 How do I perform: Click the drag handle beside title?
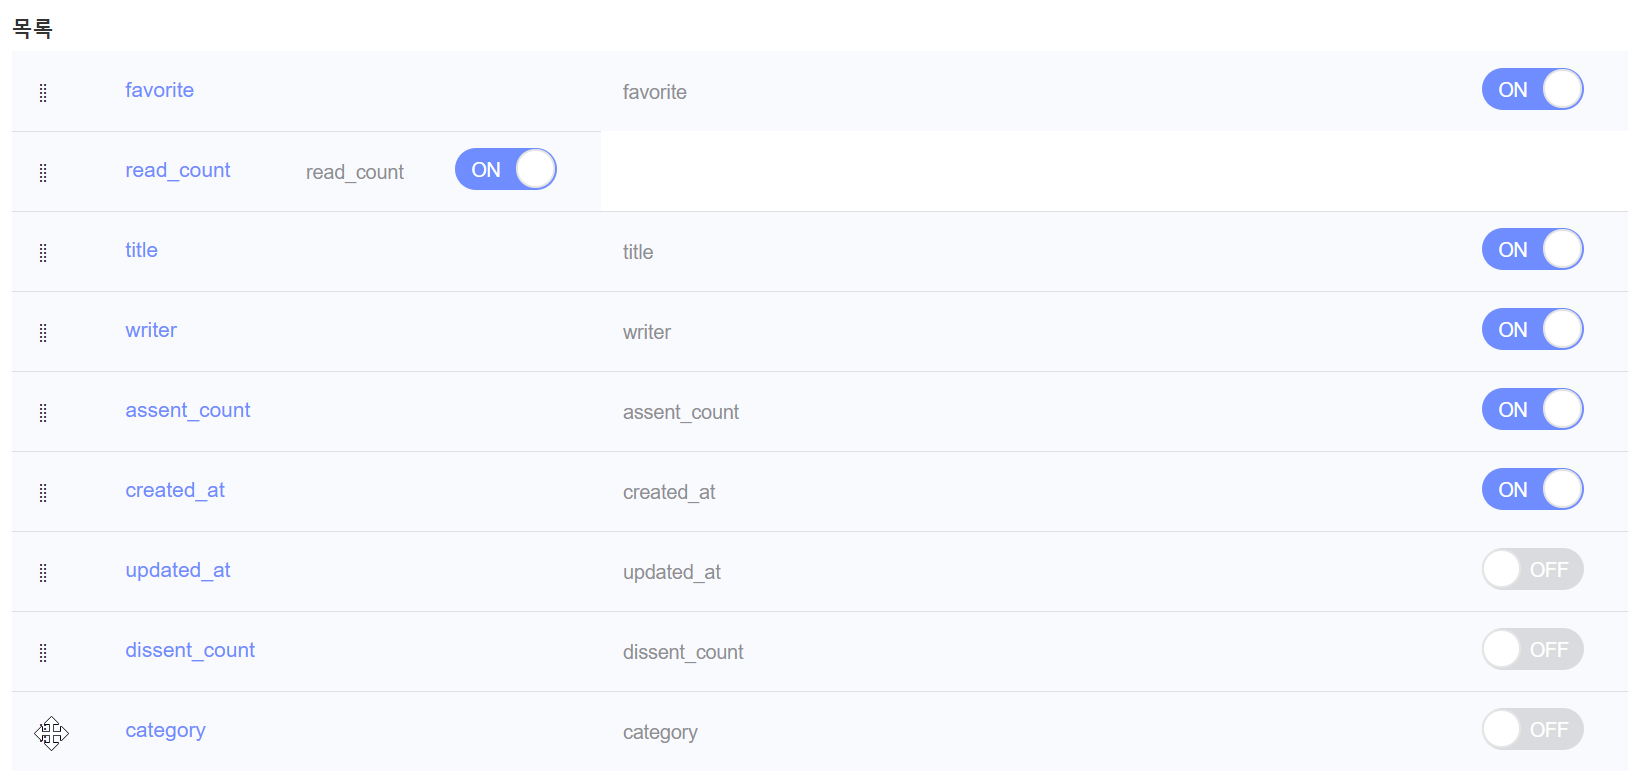click(x=43, y=252)
